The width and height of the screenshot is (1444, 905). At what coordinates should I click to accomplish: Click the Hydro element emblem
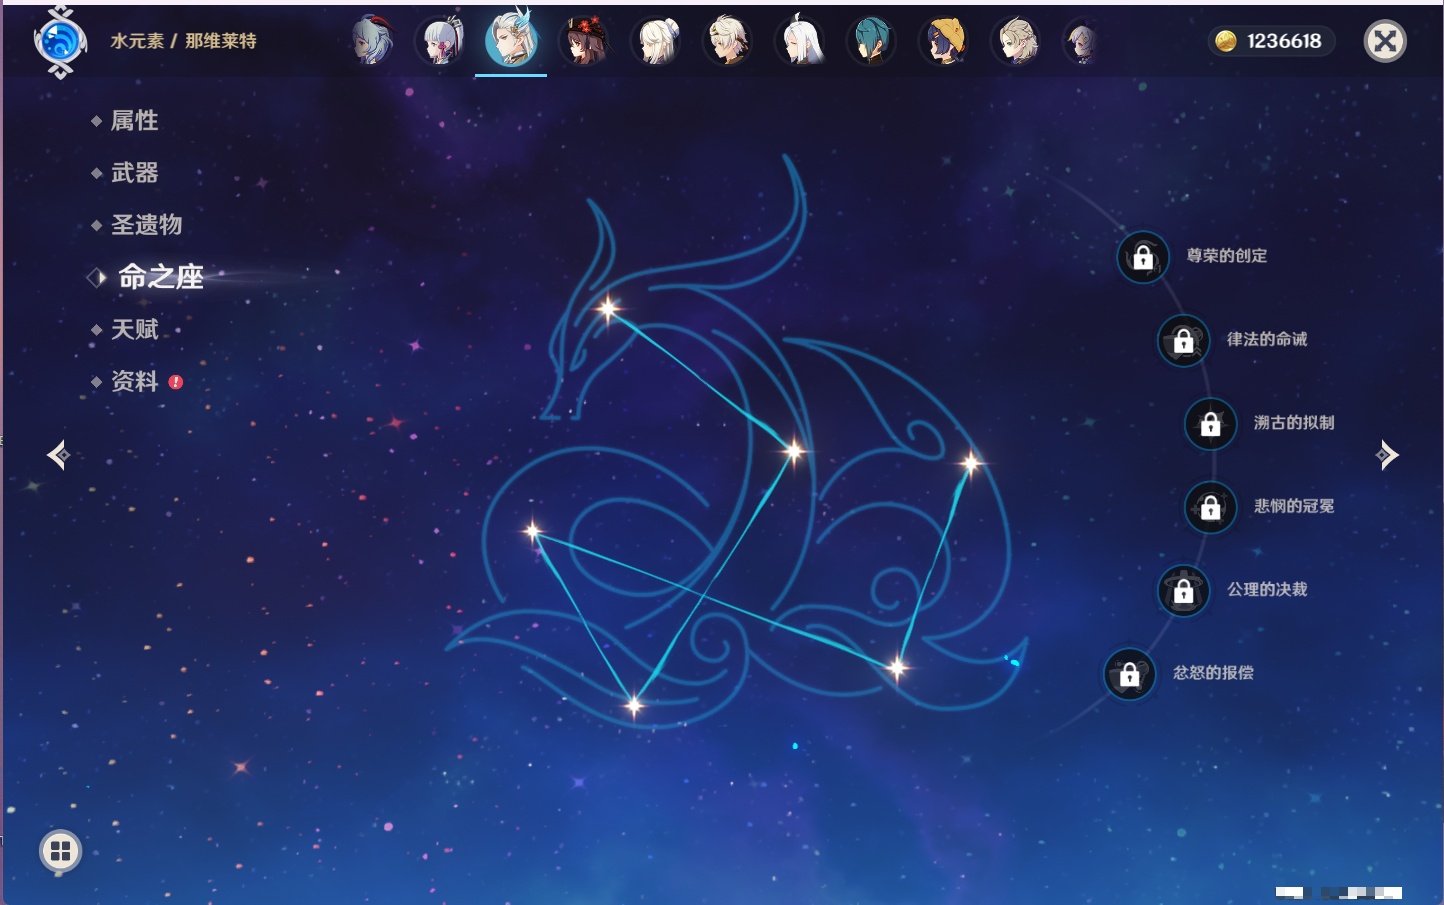(x=60, y=42)
